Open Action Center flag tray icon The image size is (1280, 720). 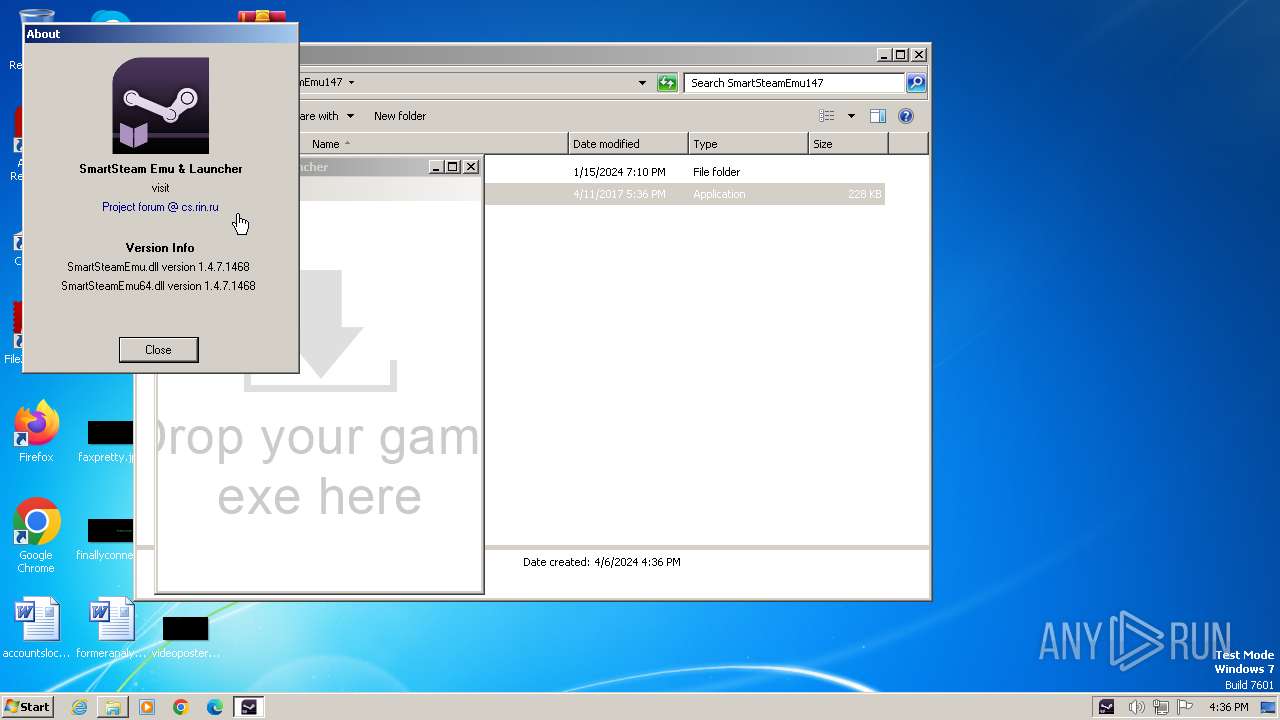pos(1184,707)
